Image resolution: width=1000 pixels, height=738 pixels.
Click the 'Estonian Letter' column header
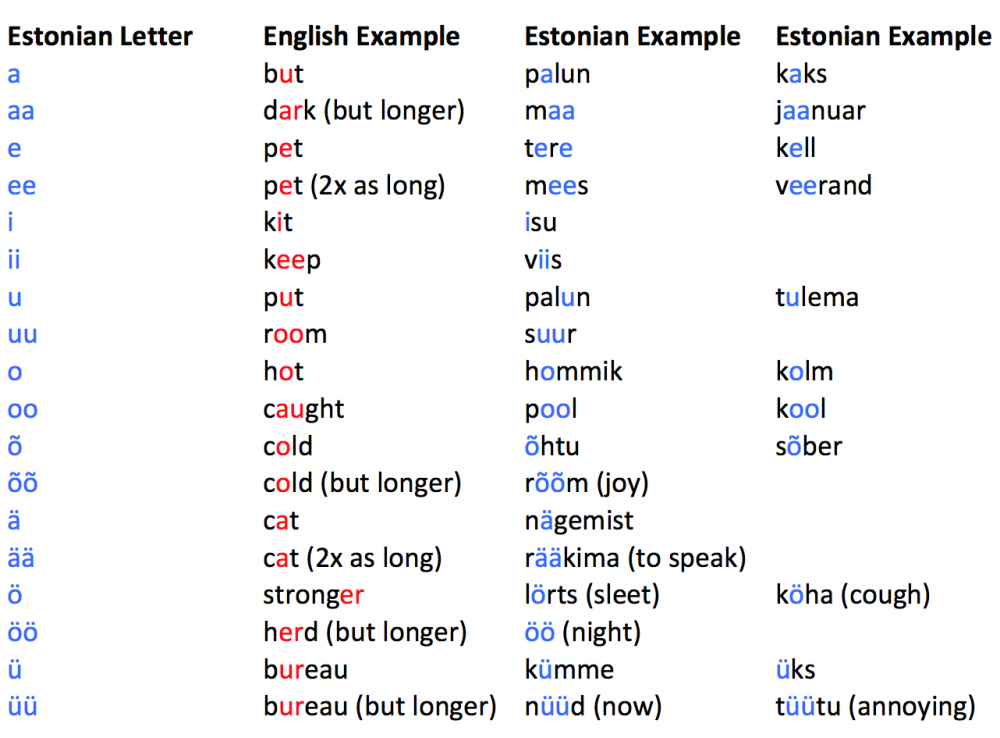coord(100,38)
